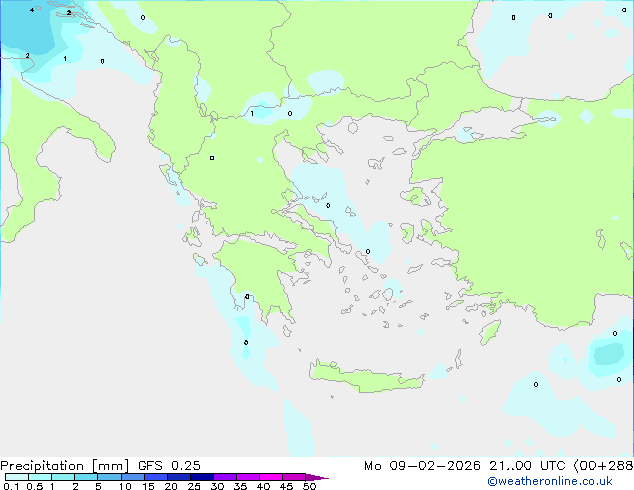This screenshot has width=634, height=490.
Task: Click the 15–20 mm legend swatch
Action: [156, 477]
